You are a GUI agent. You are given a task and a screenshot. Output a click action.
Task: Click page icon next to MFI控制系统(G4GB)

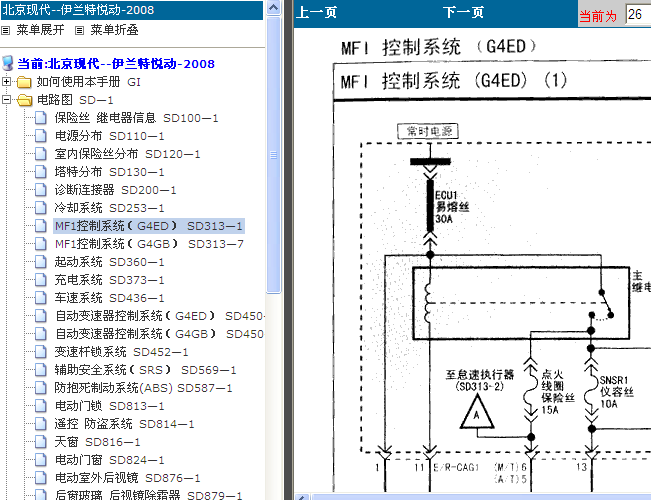click(41, 244)
